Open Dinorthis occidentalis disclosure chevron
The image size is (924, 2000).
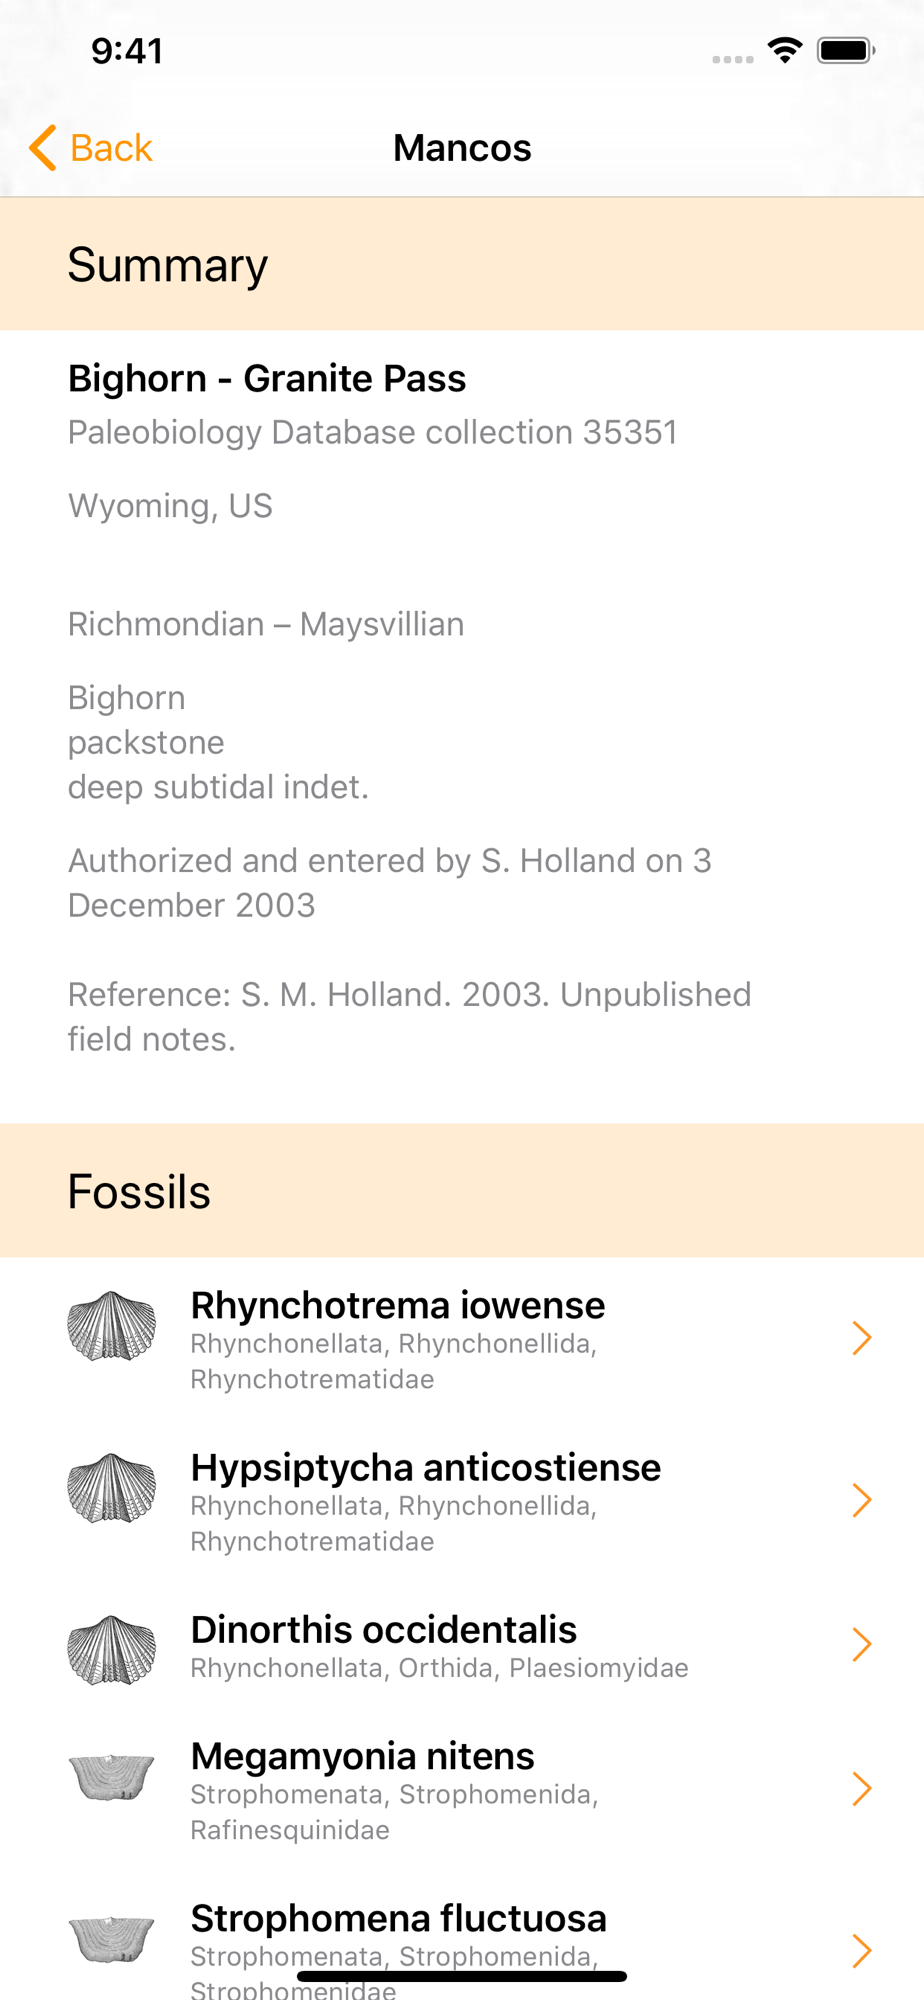tap(861, 1644)
